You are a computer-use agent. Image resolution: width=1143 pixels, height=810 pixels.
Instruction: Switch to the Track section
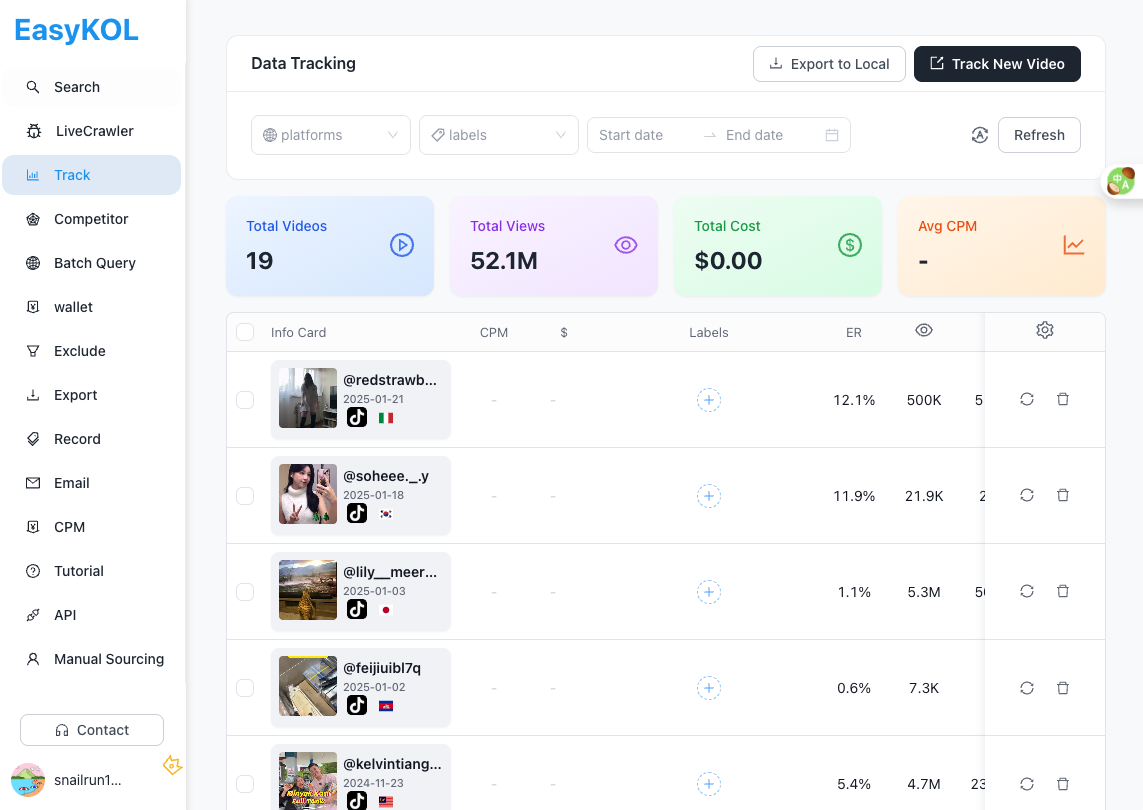[71, 175]
